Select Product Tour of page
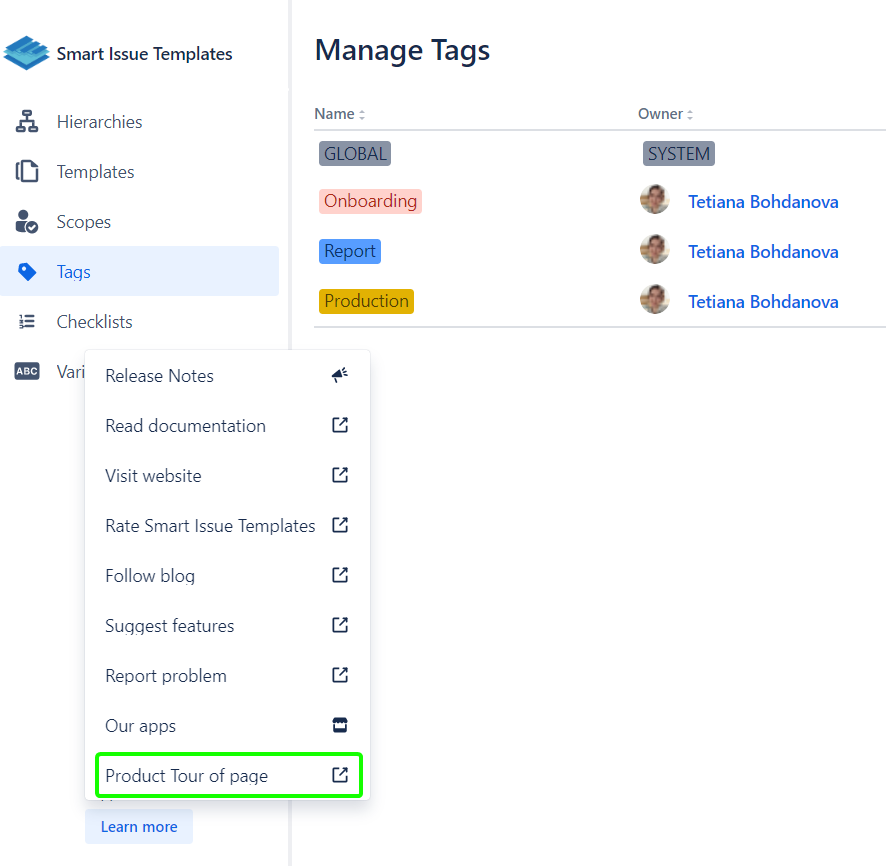The height and width of the screenshot is (866, 886). pyautogui.click(x=187, y=776)
